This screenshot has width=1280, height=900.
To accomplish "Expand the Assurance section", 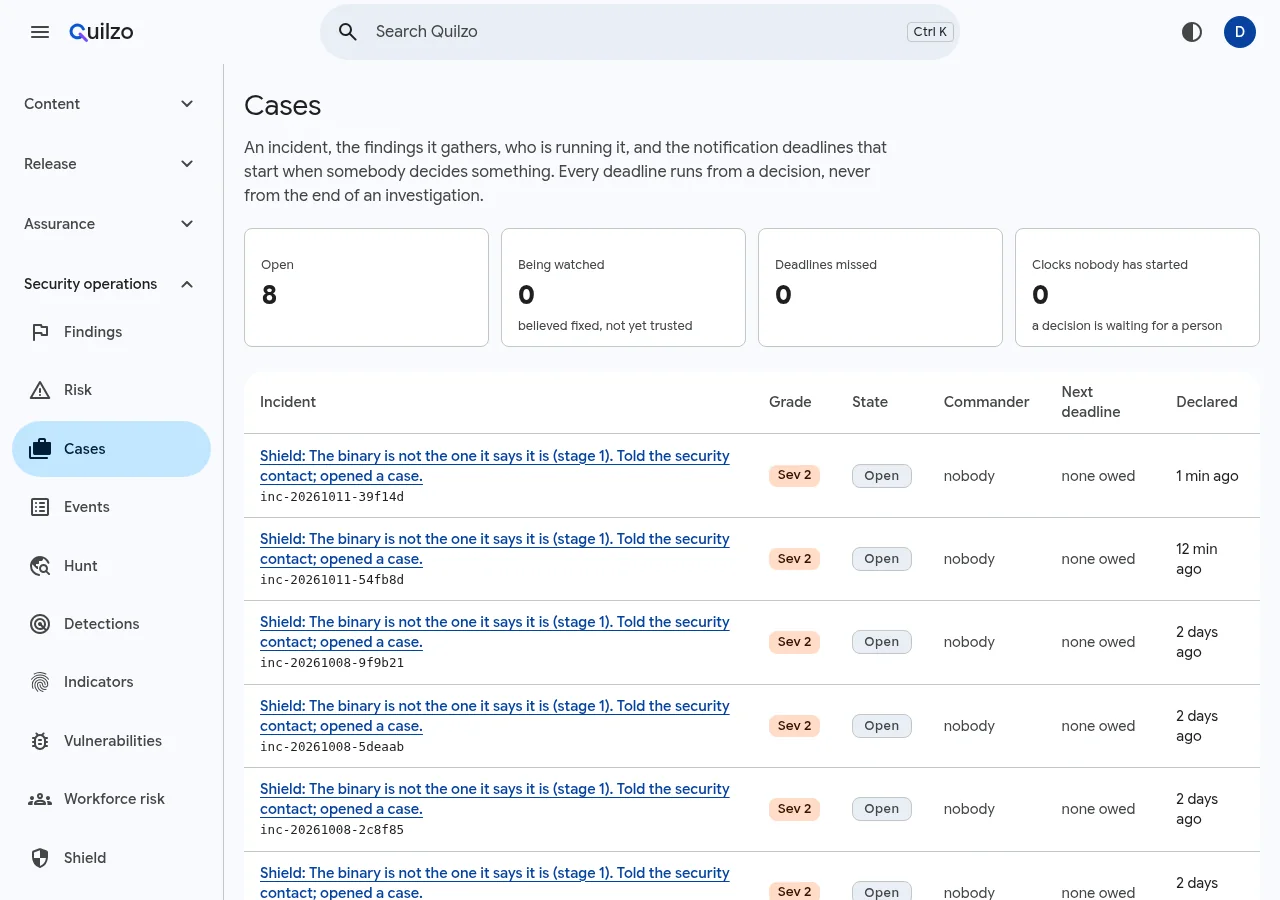I will pos(111,224).
